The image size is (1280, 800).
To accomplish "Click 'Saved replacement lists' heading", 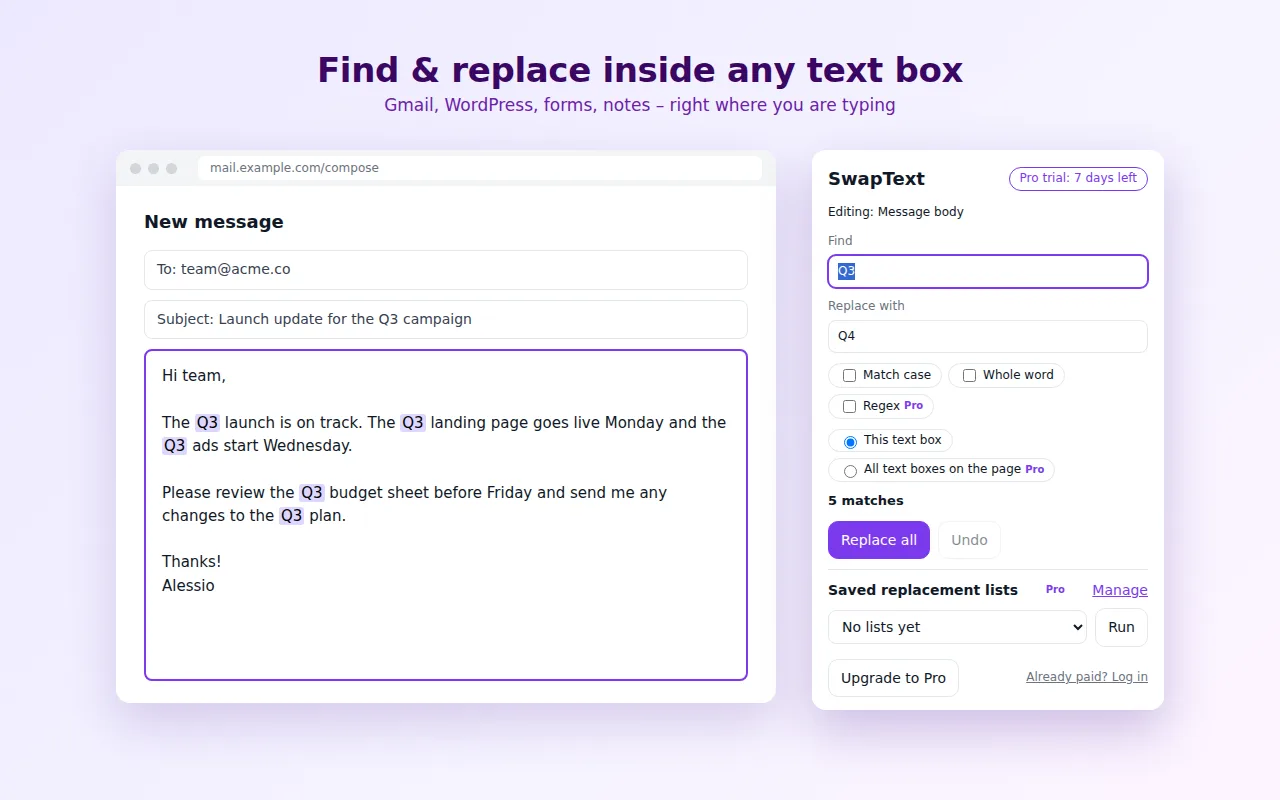I will click(x=923, y=590).
